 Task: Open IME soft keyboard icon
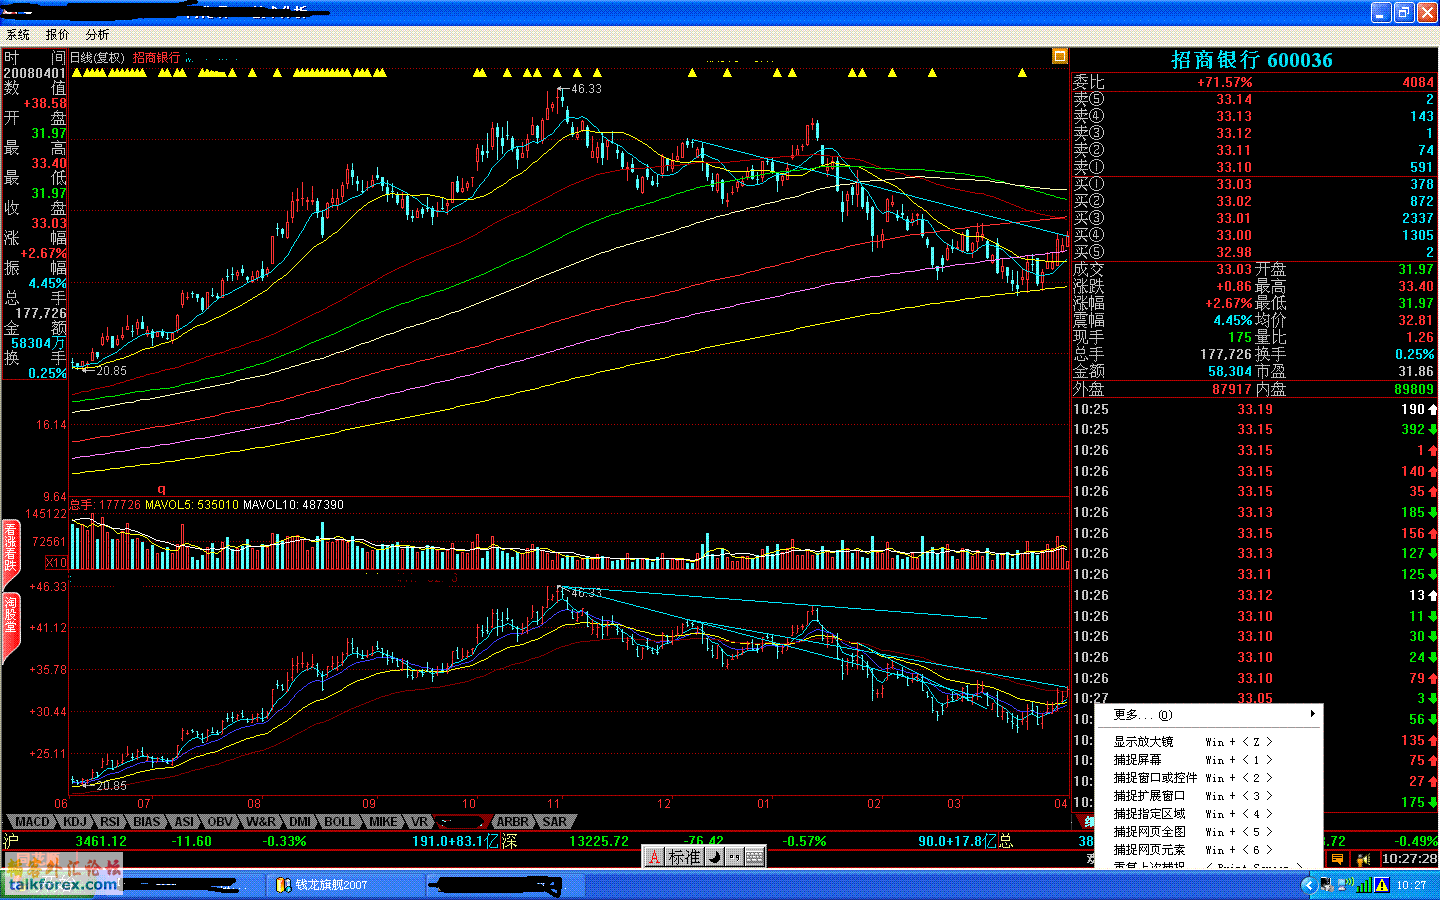[x=754, y=858]
